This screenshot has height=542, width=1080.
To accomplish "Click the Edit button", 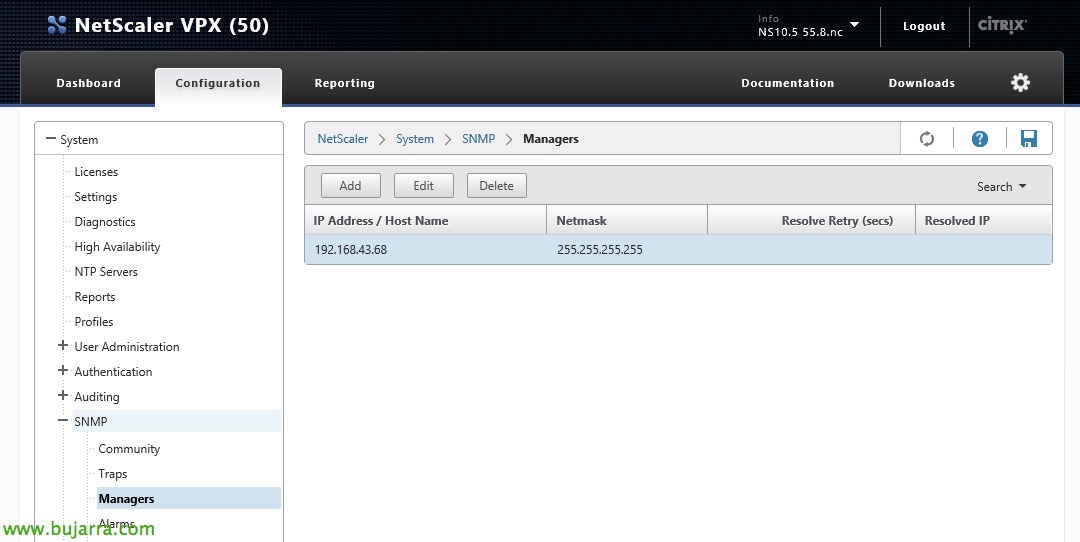I will point(424,185).
